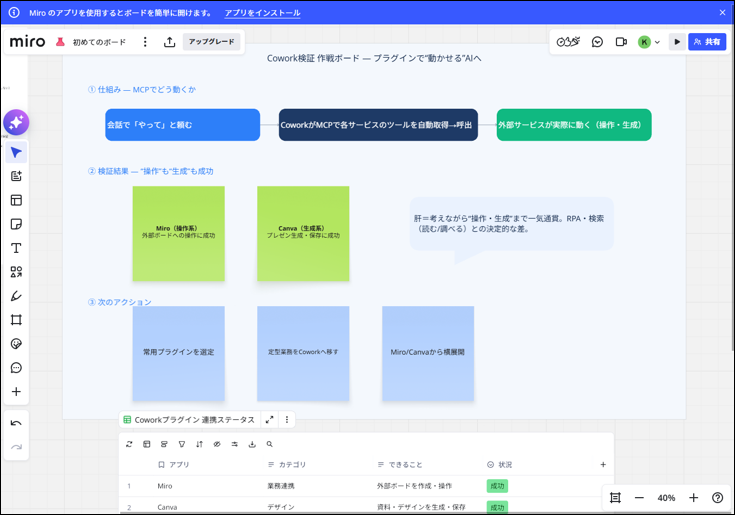
Task: Open the stickers and emoji tool
Action: [x=16, y=343]
